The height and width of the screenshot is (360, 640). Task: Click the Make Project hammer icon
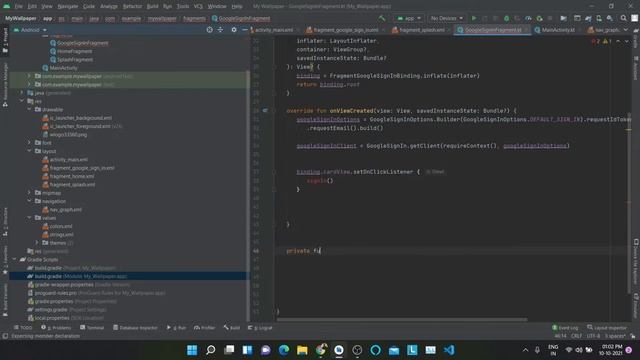click(382, 18)
